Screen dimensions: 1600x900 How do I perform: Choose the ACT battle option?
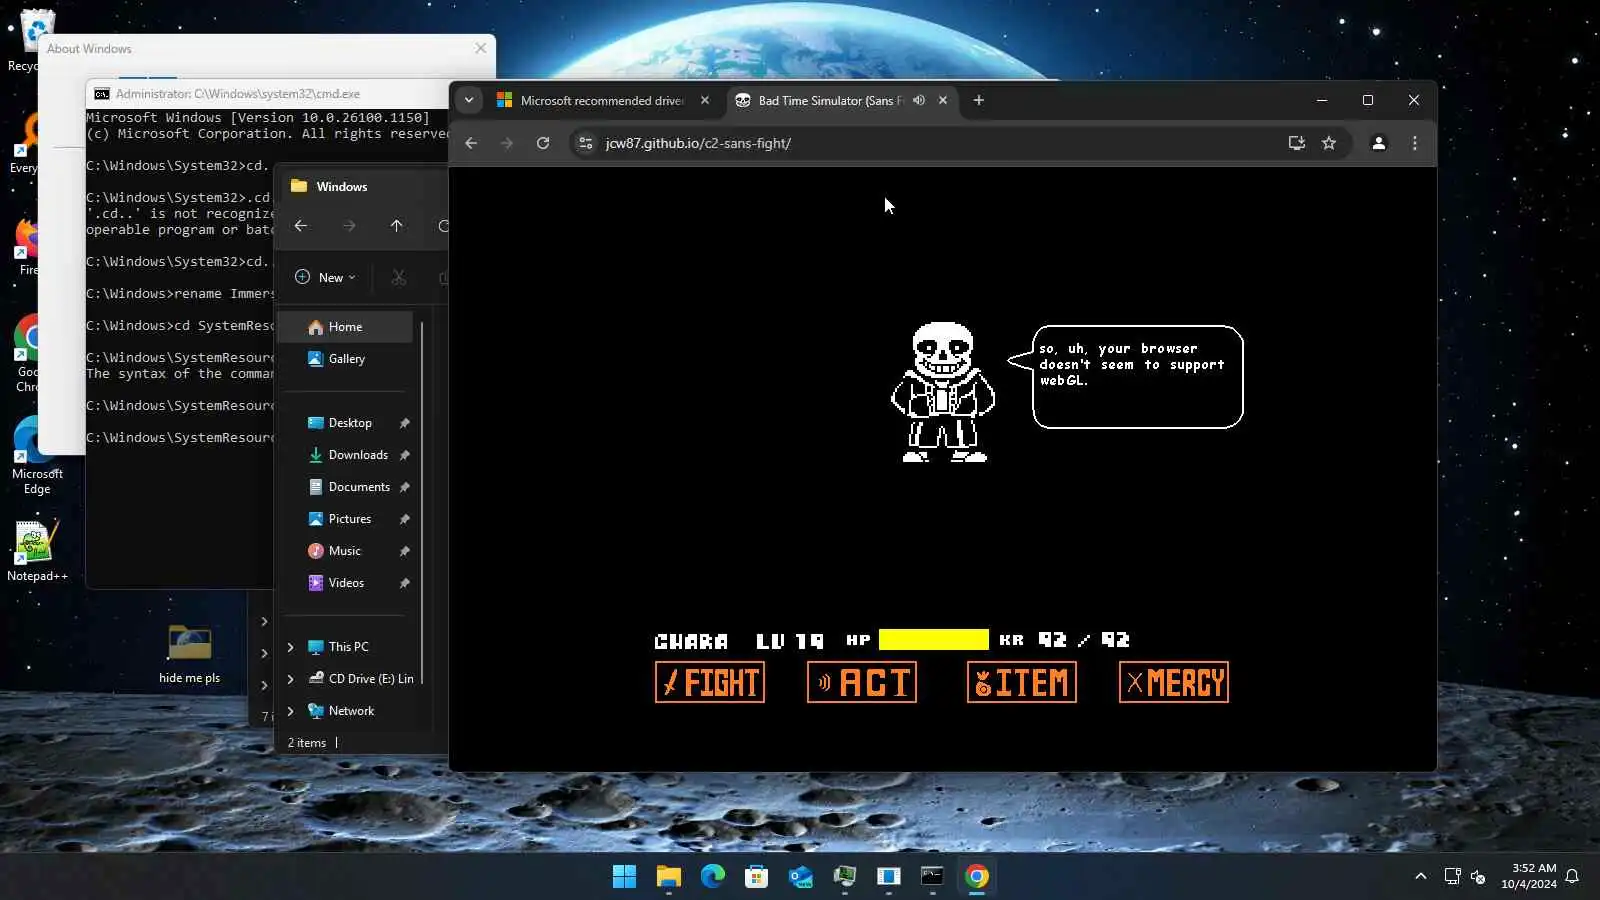862,682
